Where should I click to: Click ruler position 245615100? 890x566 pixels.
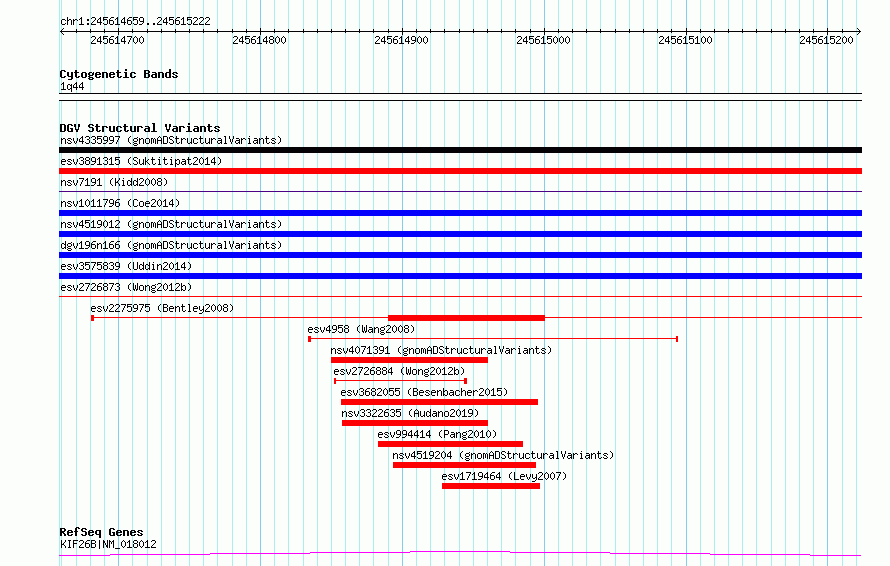(x=685, y=40)
